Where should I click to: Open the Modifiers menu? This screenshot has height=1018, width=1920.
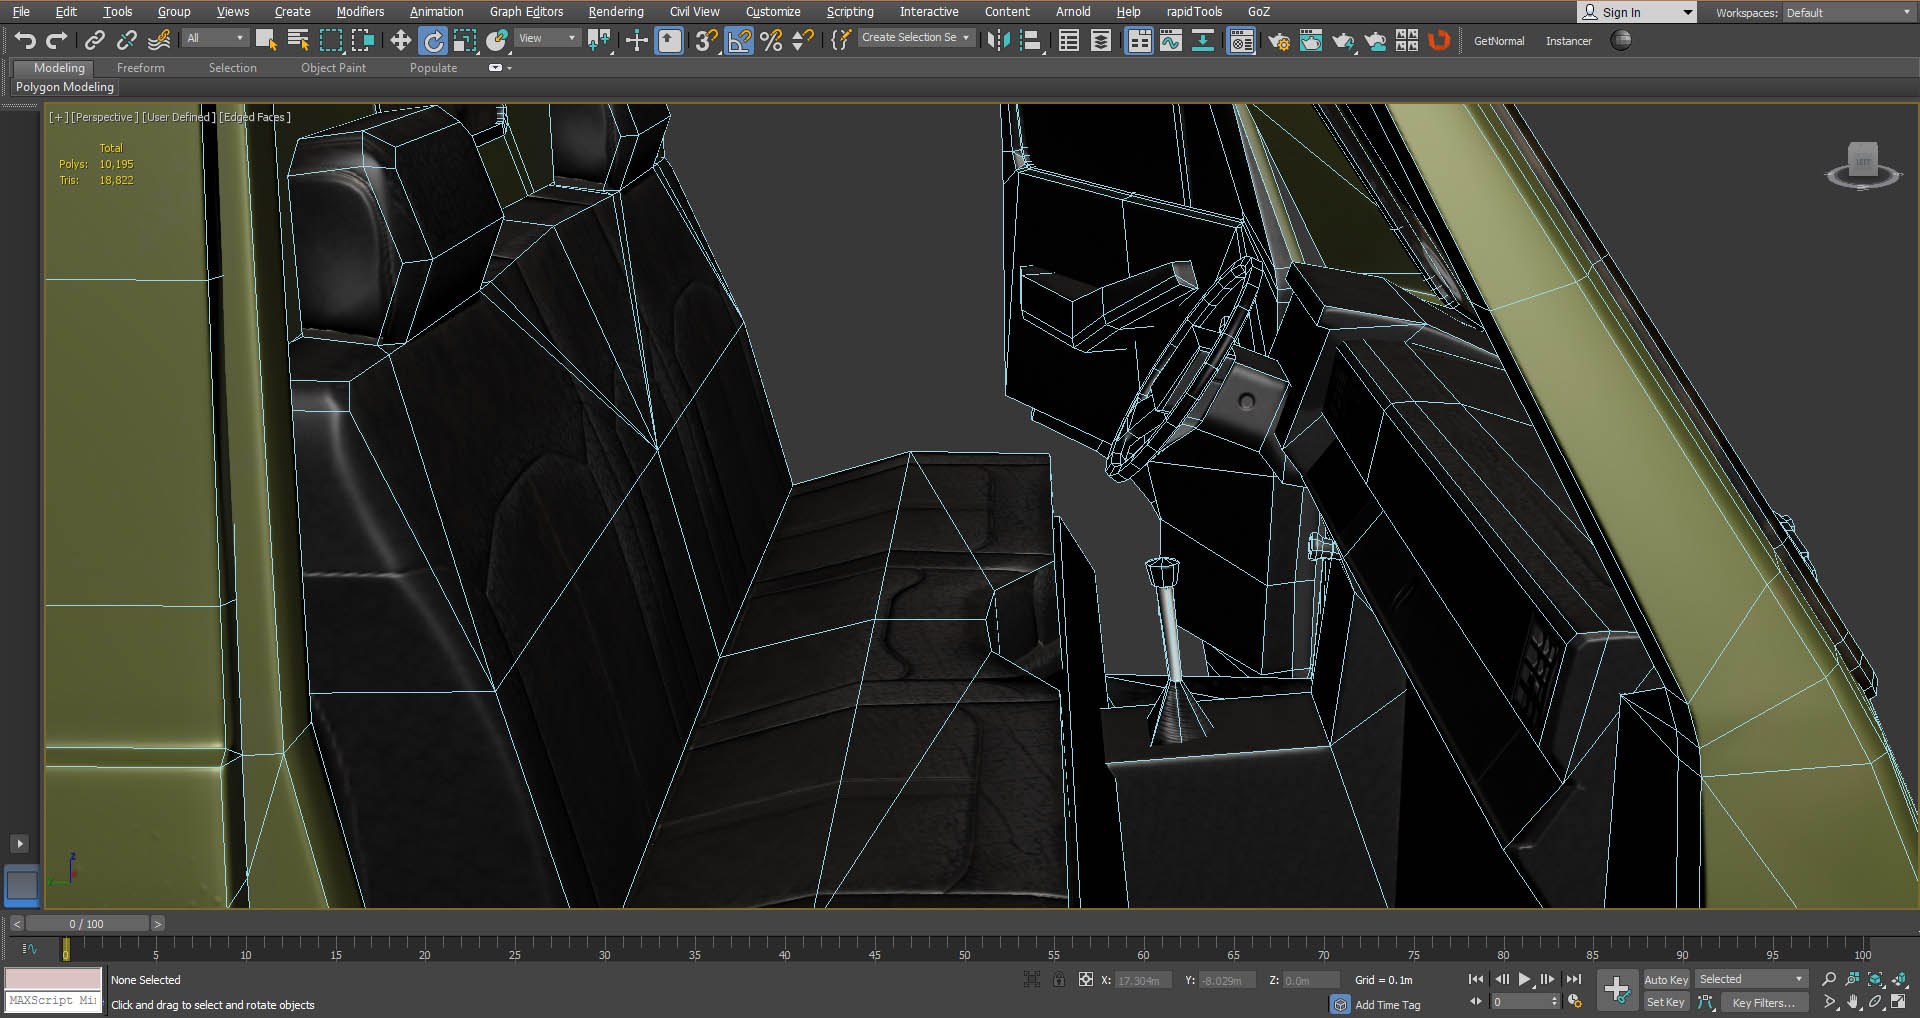[x=360, y=12]
